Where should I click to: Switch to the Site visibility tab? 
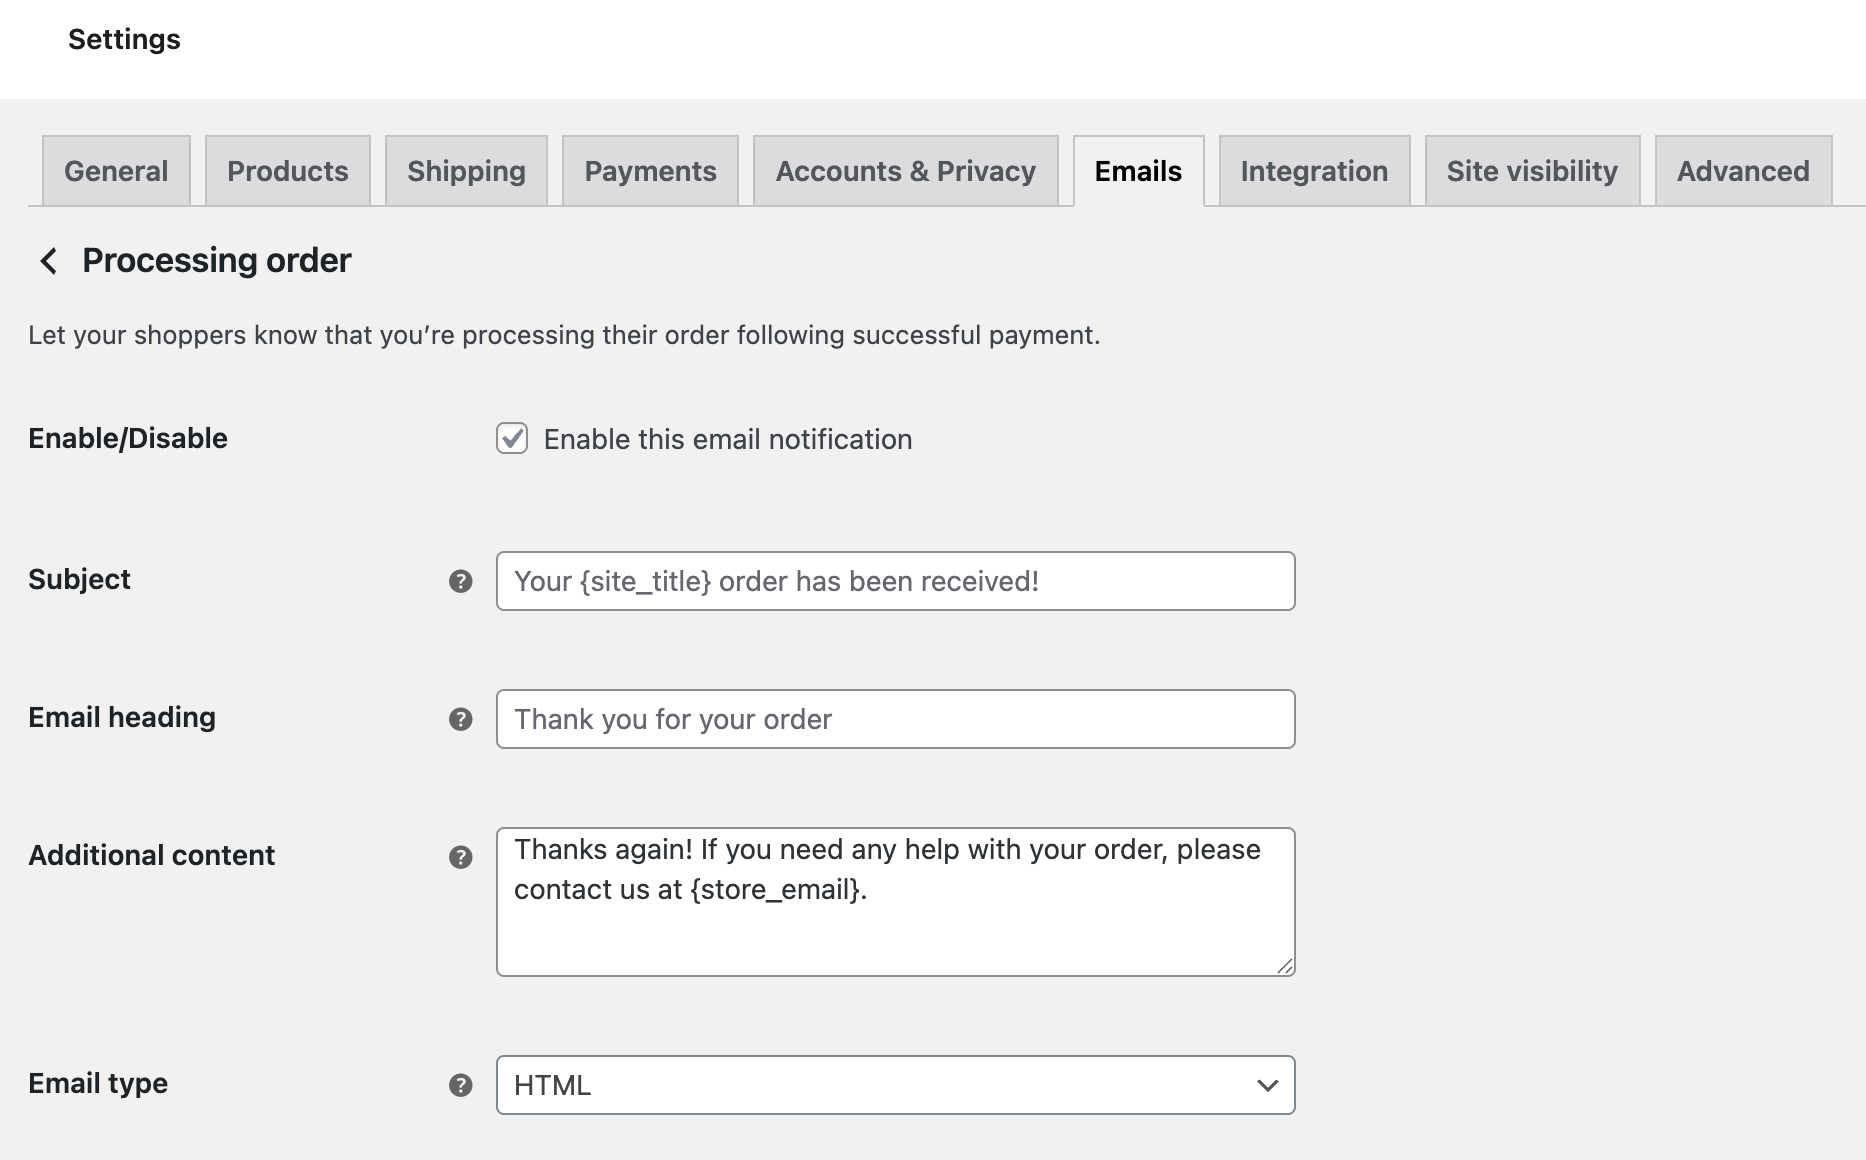tap(1531, 171)
